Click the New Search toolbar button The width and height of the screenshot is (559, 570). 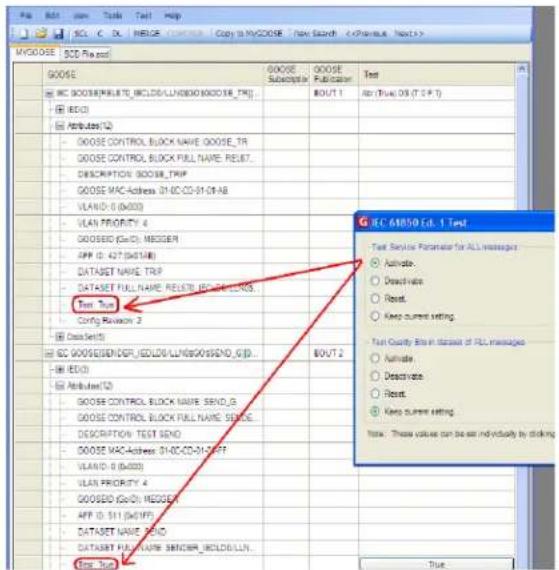click(x=315, y=33)
